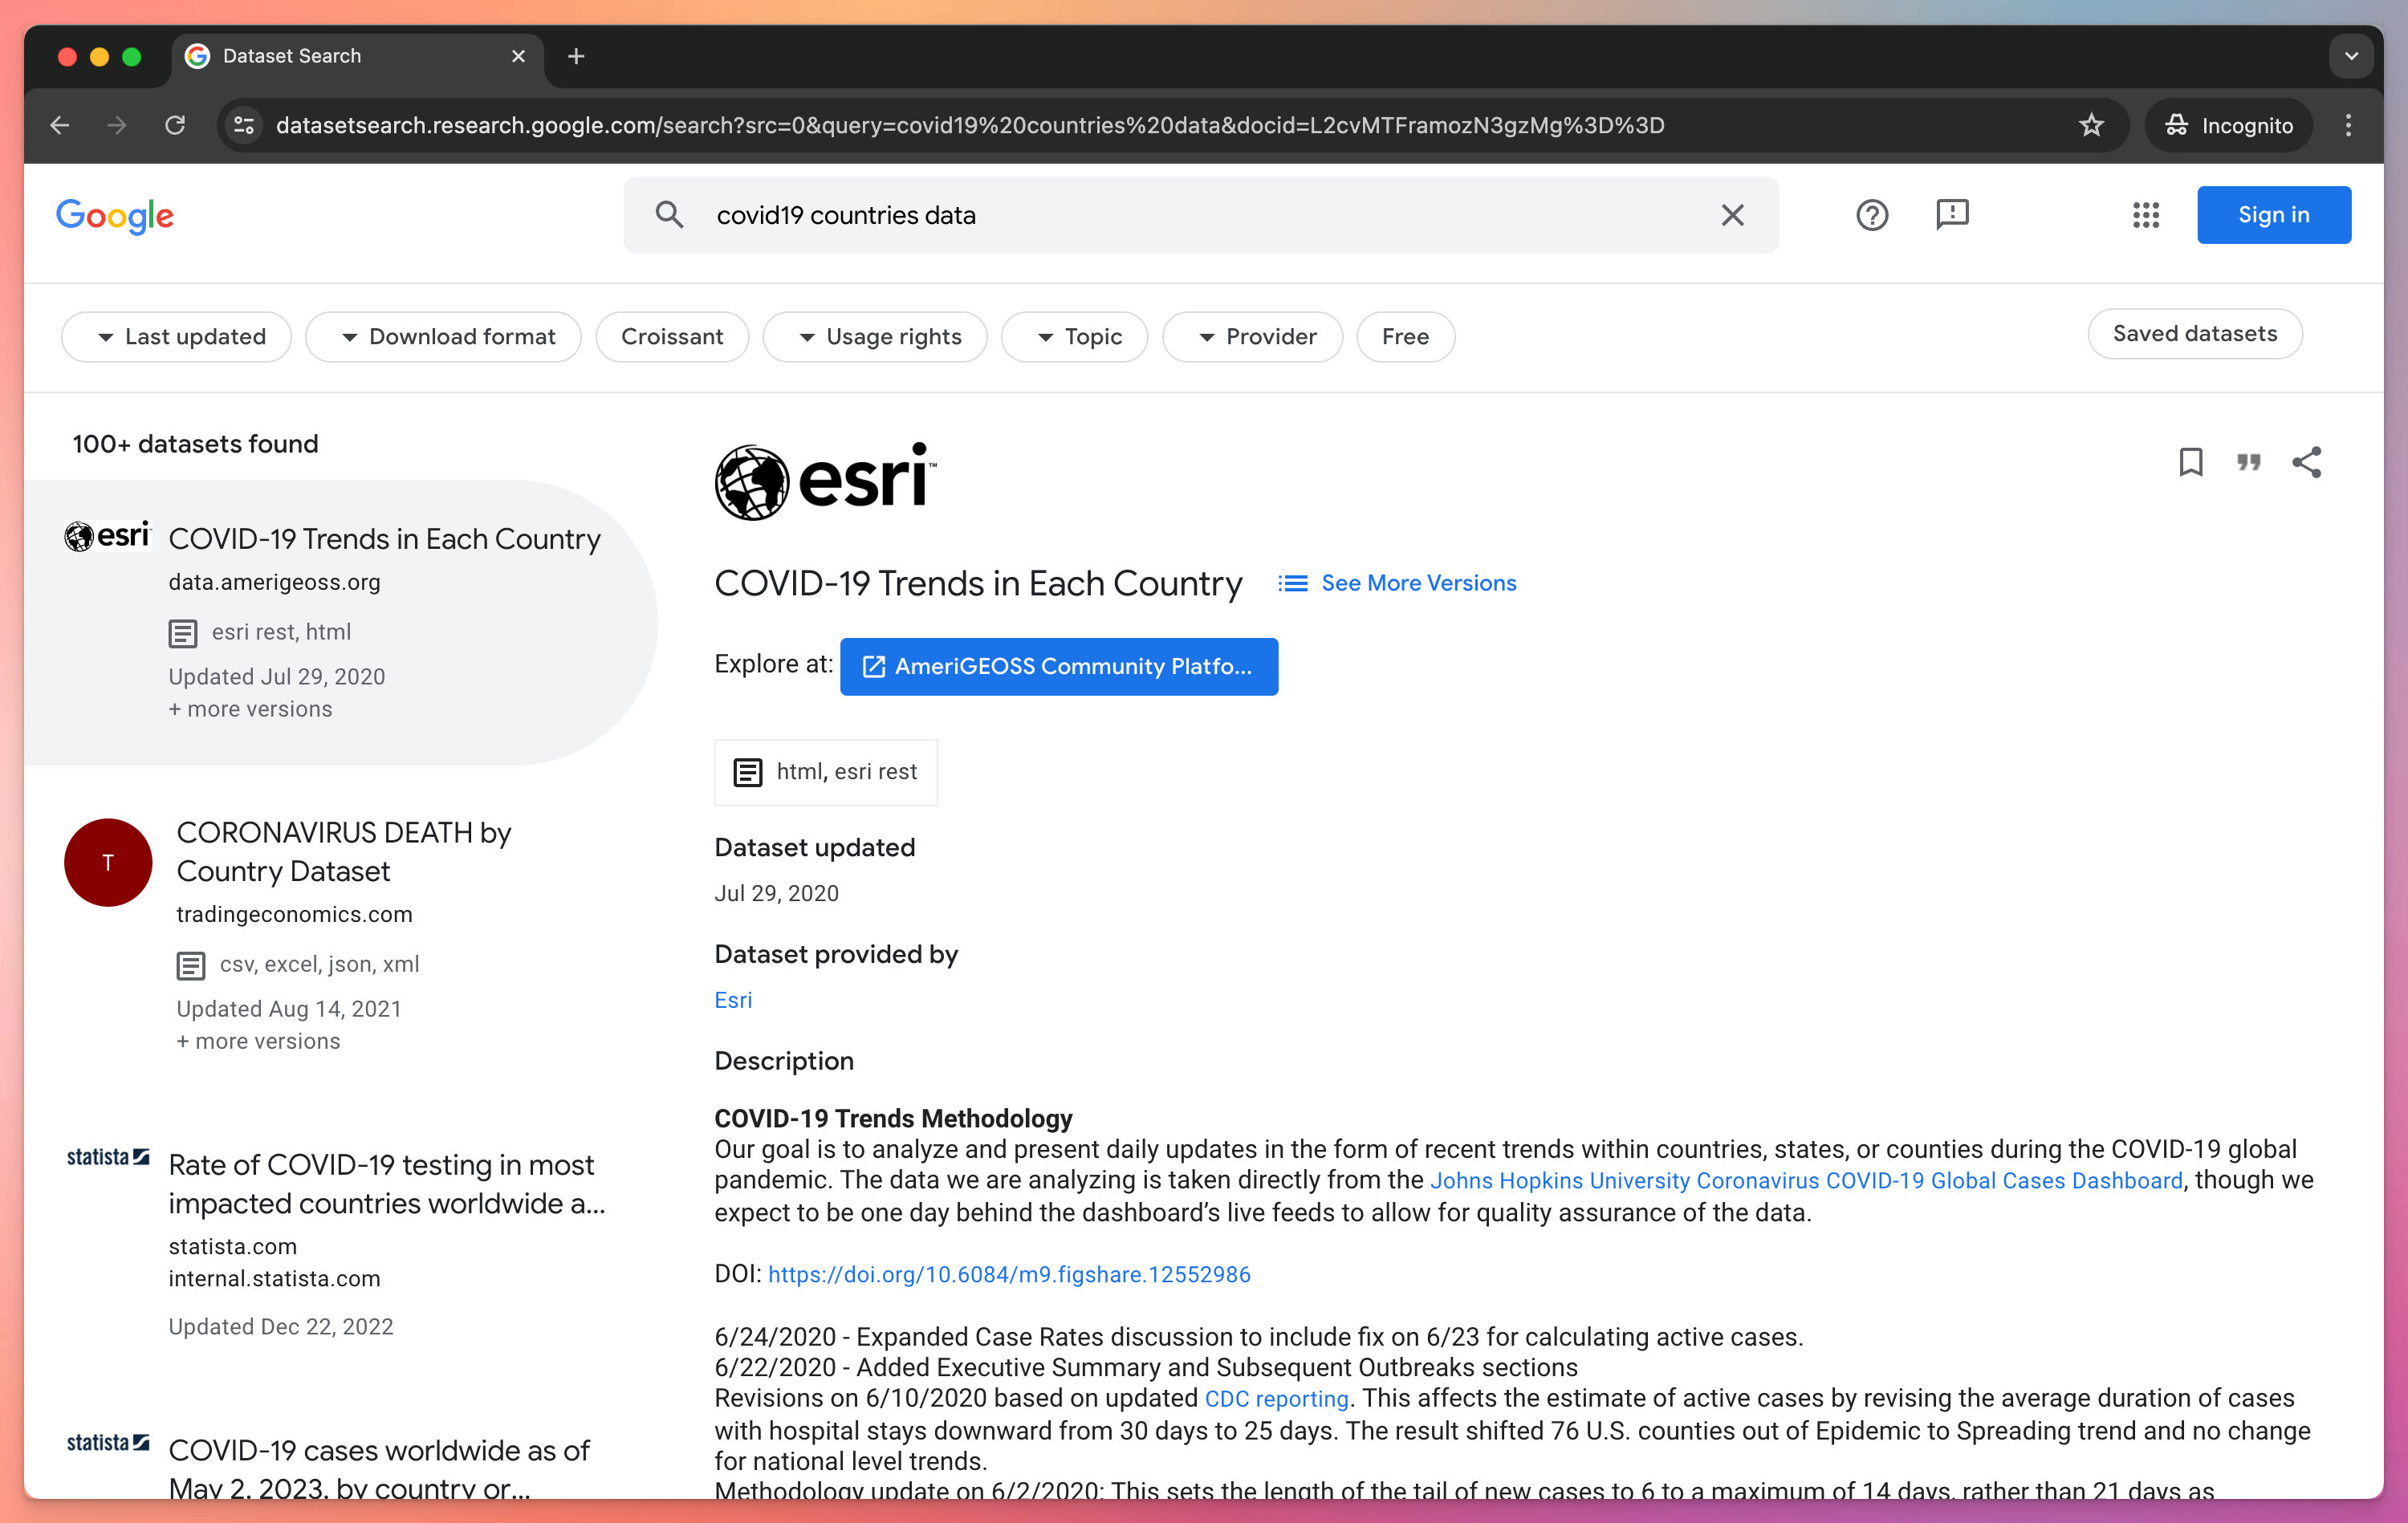This screenshot has height=1523, width=2408.
Task: Save dataset with the bookmark icon
Action: pos(2191,462)
